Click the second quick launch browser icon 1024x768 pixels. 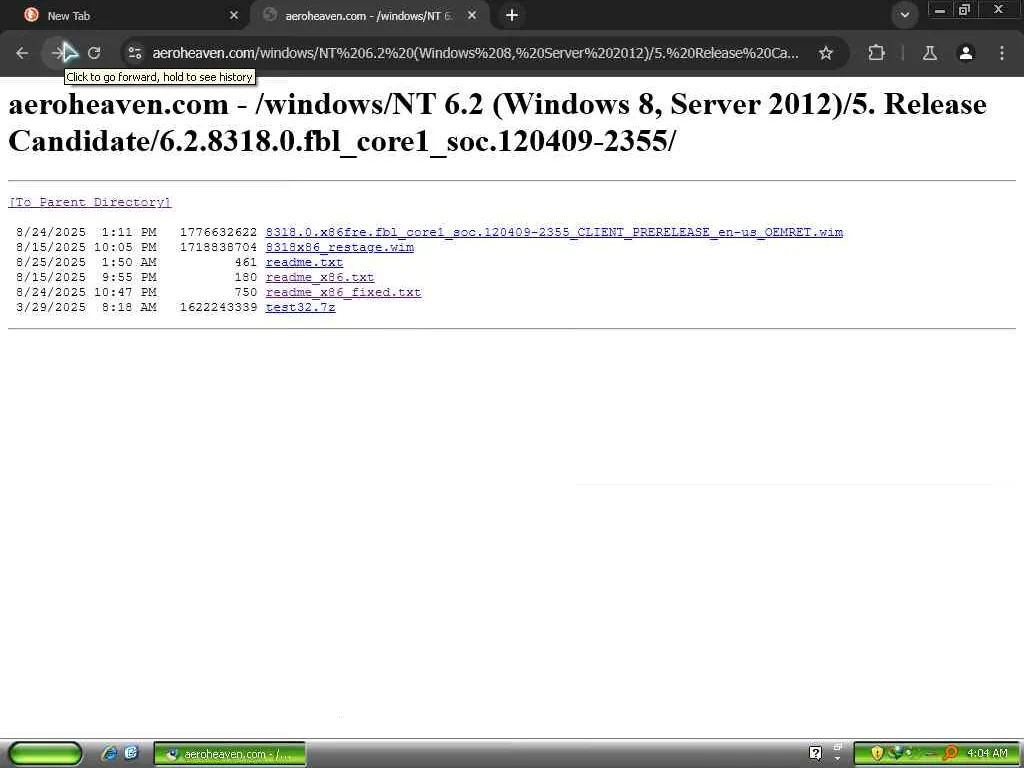(x=131, y=753)
